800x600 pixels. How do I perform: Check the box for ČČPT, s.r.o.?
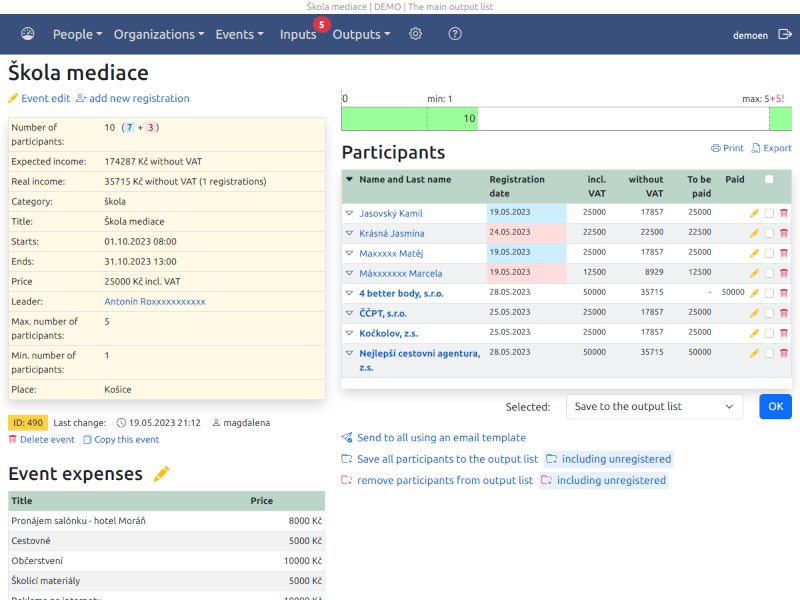pyautogui.click(x=769, y=313)
